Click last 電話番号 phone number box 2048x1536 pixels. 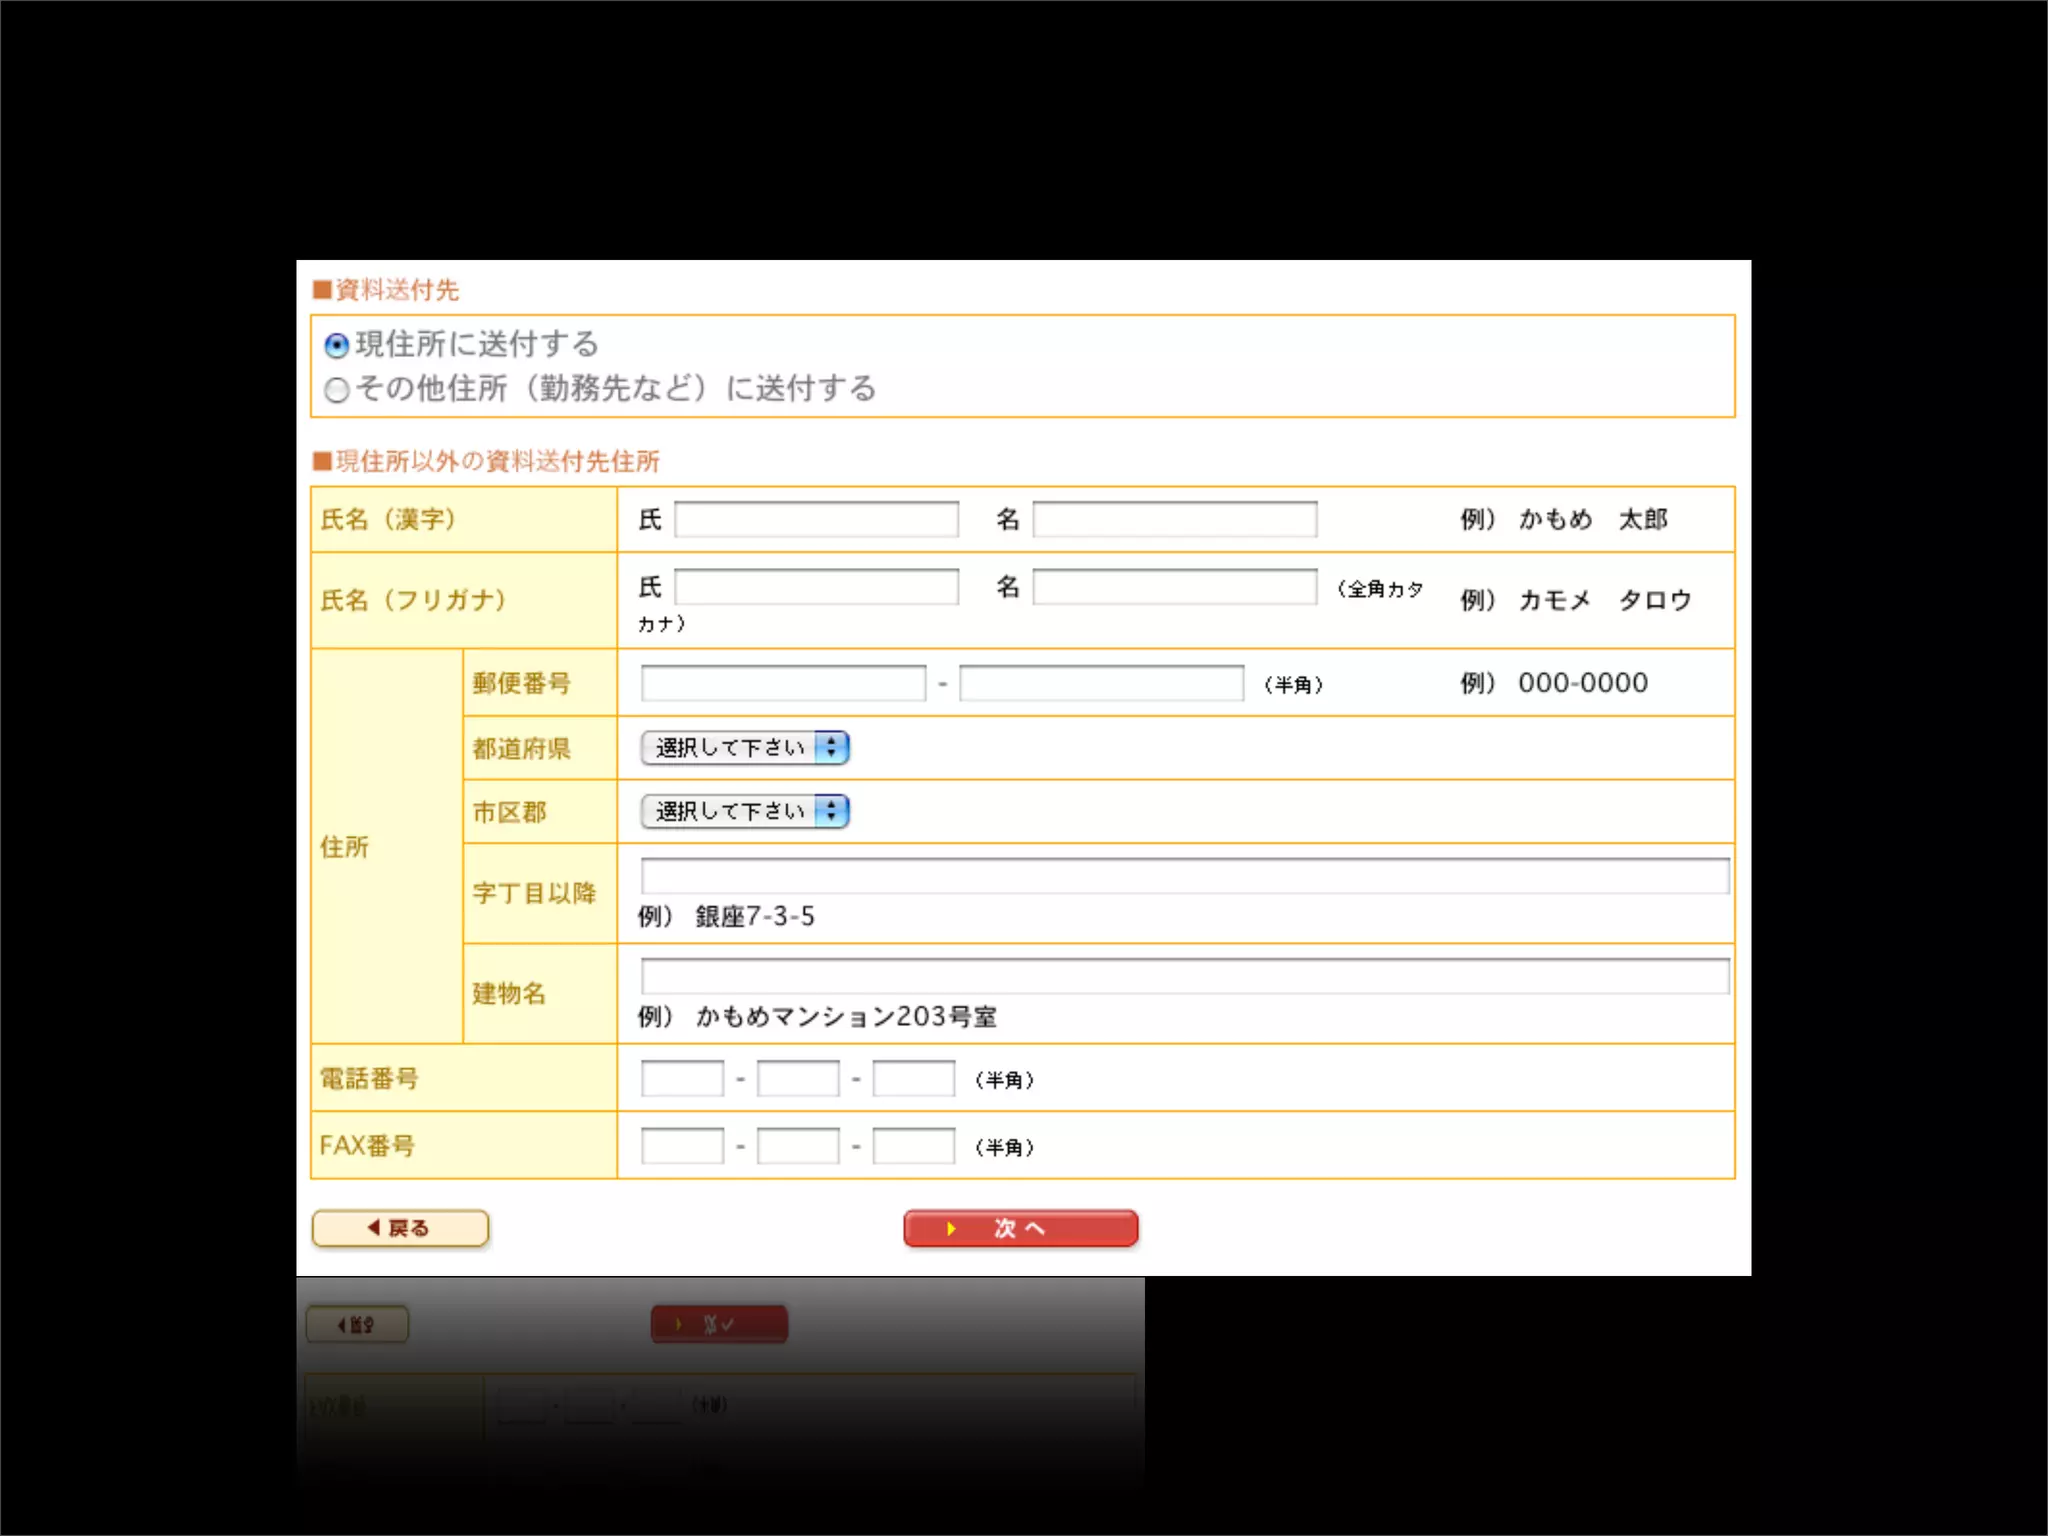pos(914,1079)
